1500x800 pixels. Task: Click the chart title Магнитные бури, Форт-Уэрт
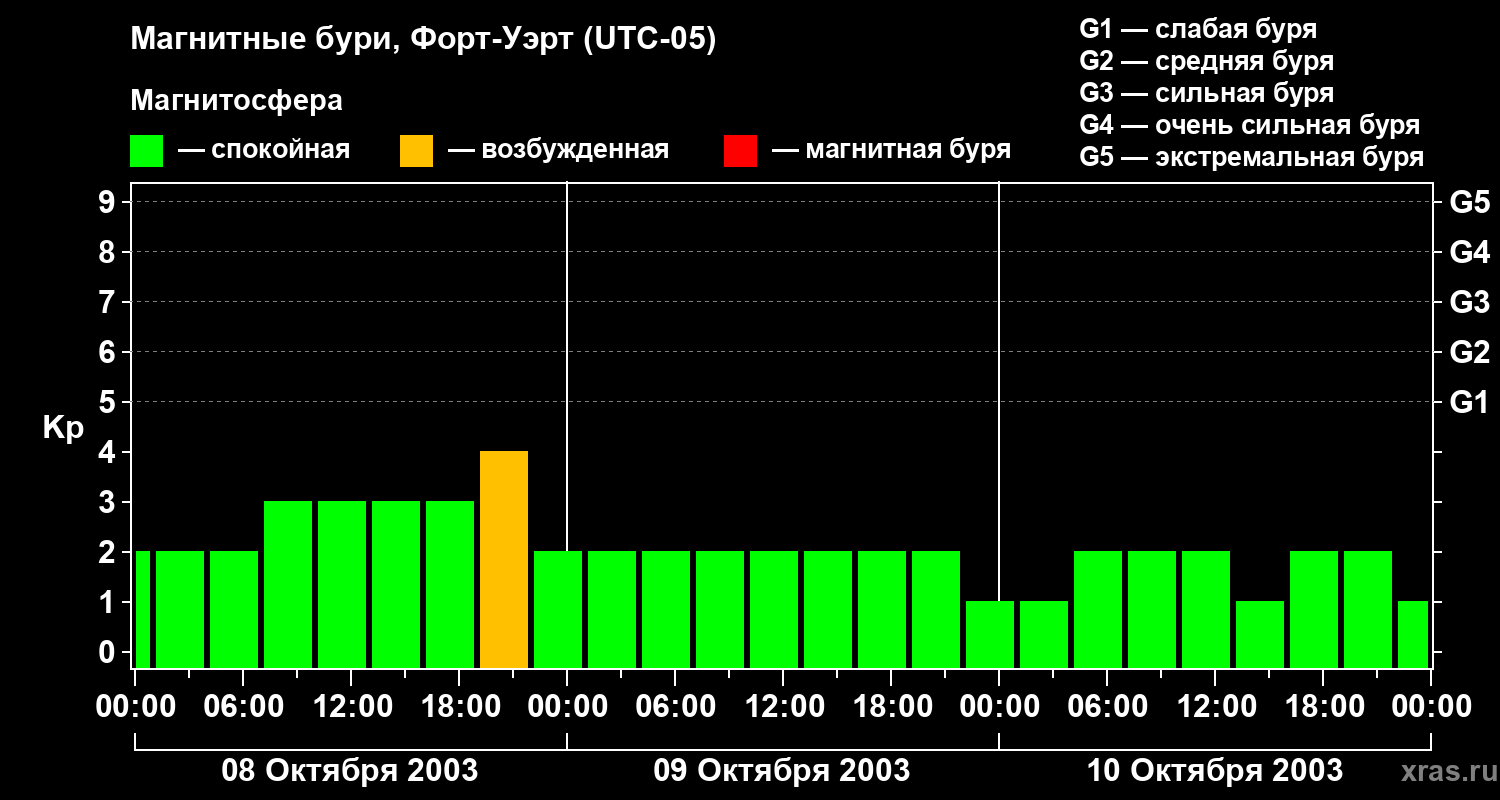pos(423,41)
